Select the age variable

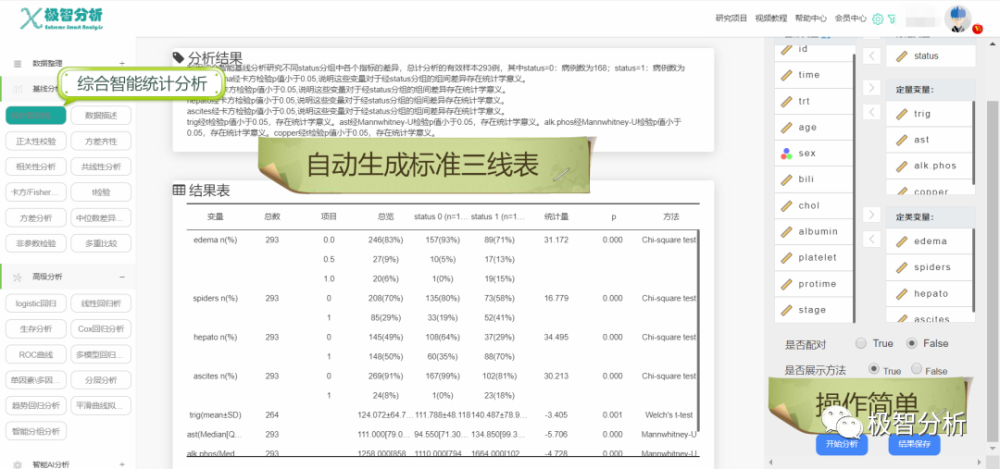point(814,127)
